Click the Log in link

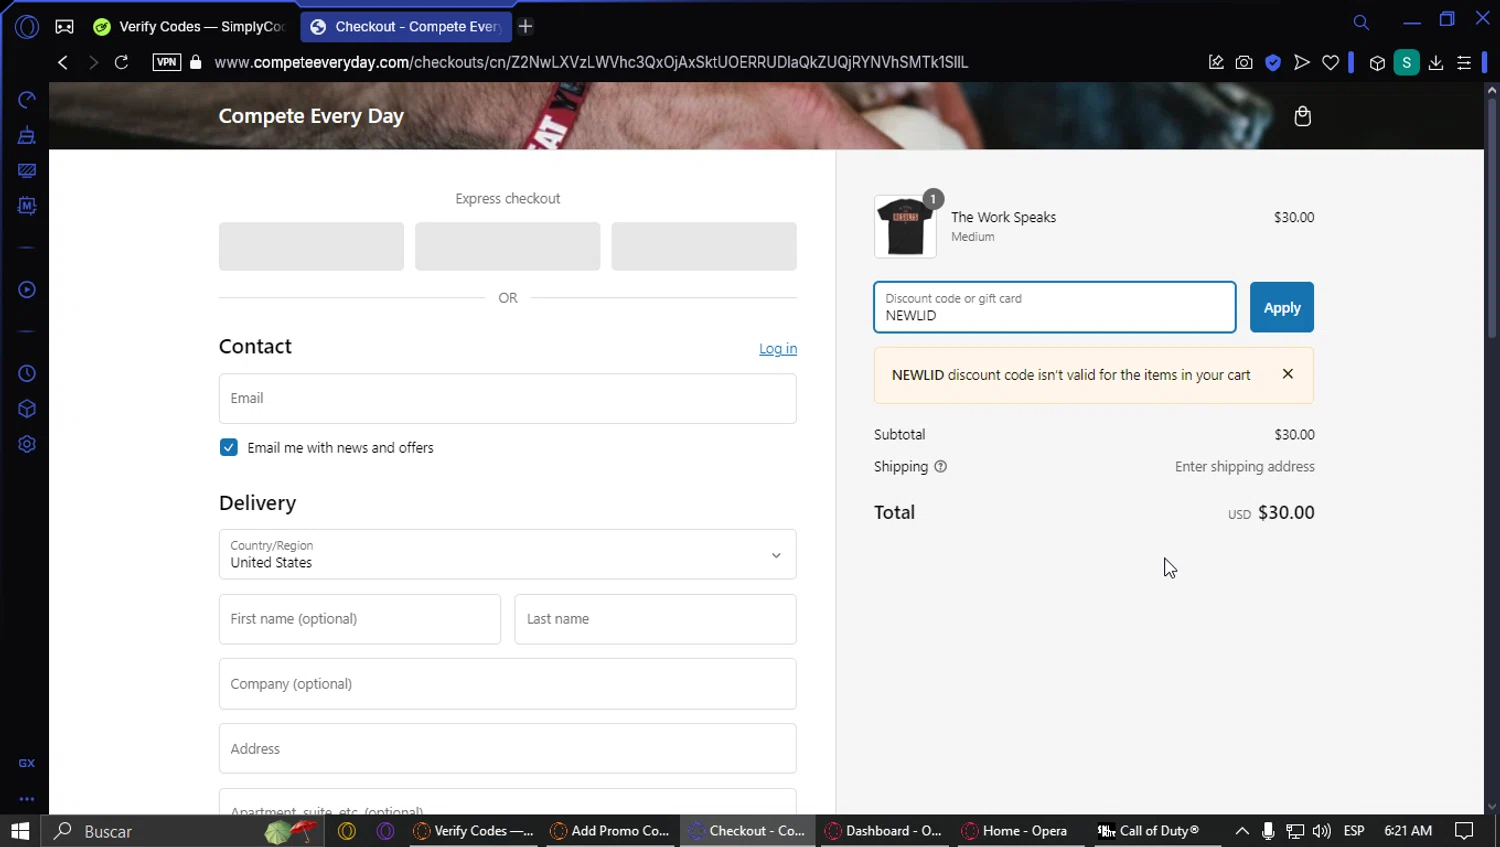778,349
